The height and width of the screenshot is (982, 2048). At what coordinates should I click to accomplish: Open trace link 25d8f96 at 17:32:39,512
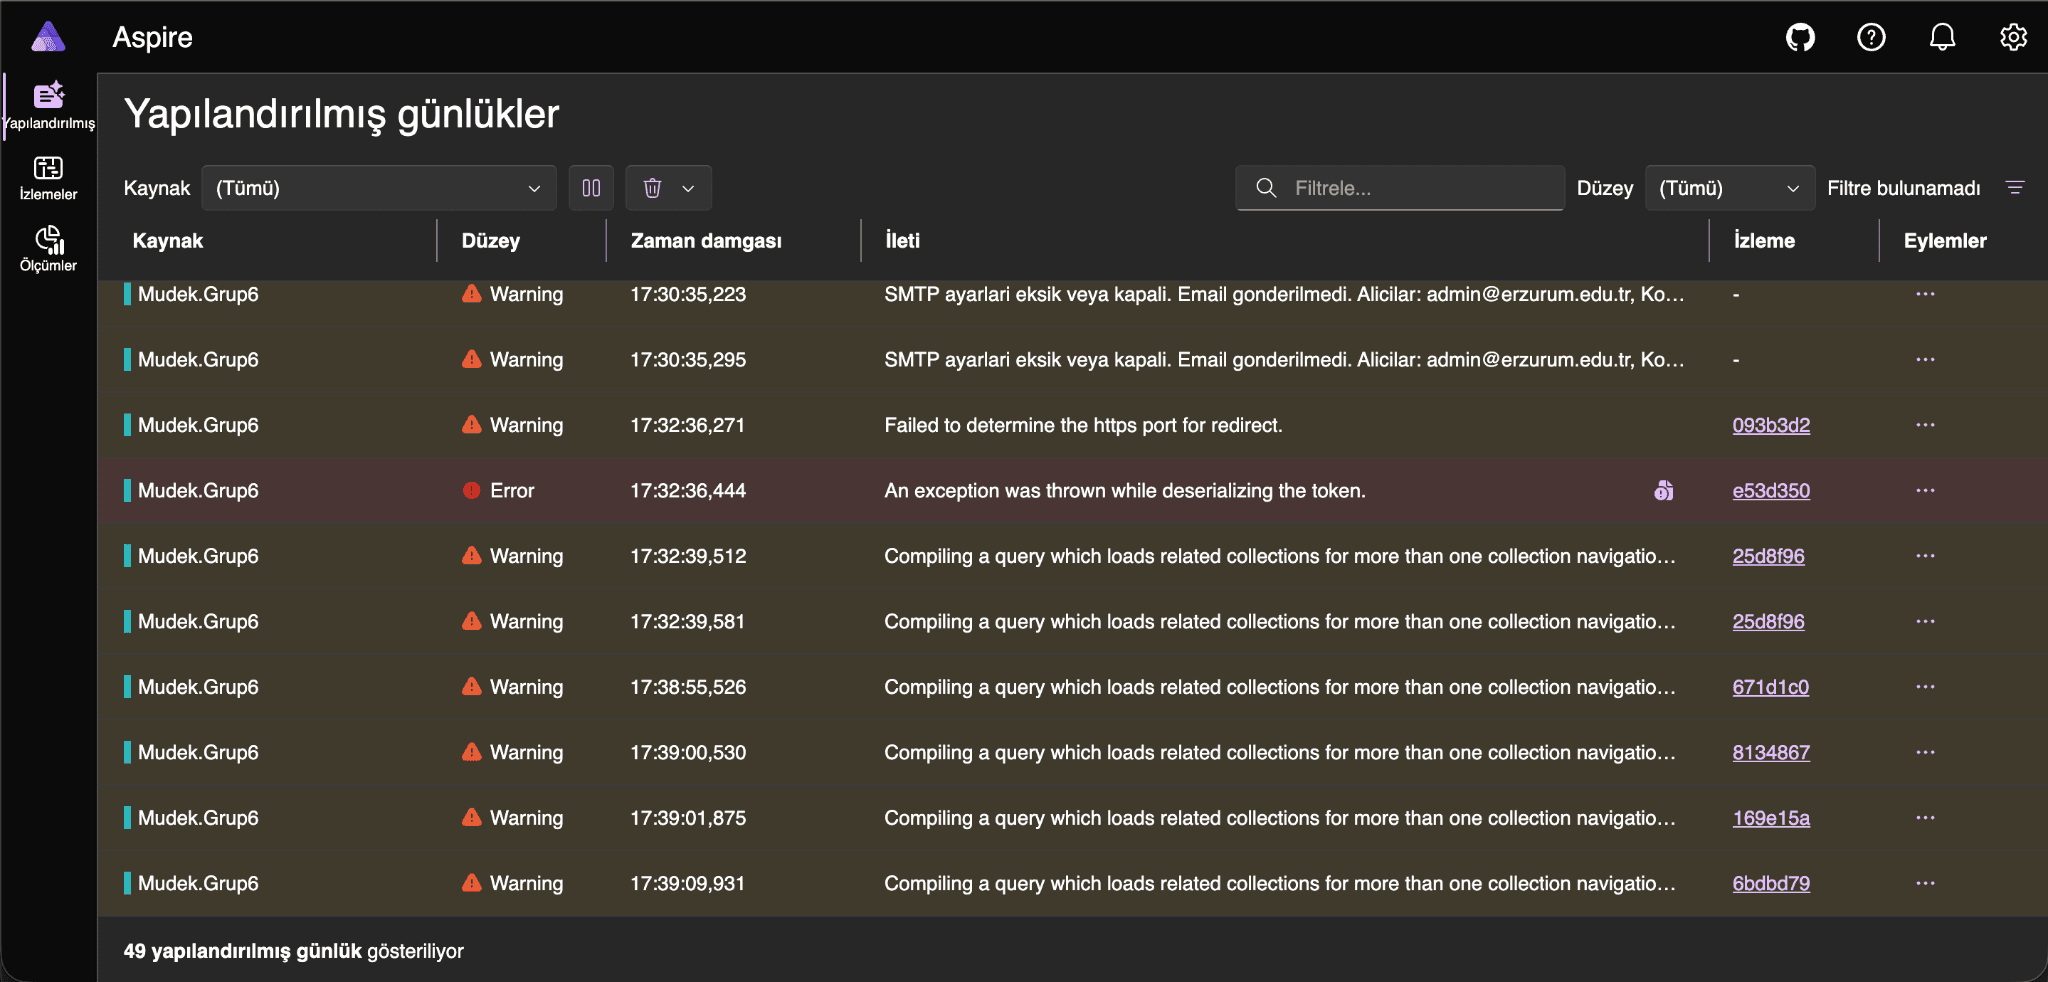pos(1768,556)
